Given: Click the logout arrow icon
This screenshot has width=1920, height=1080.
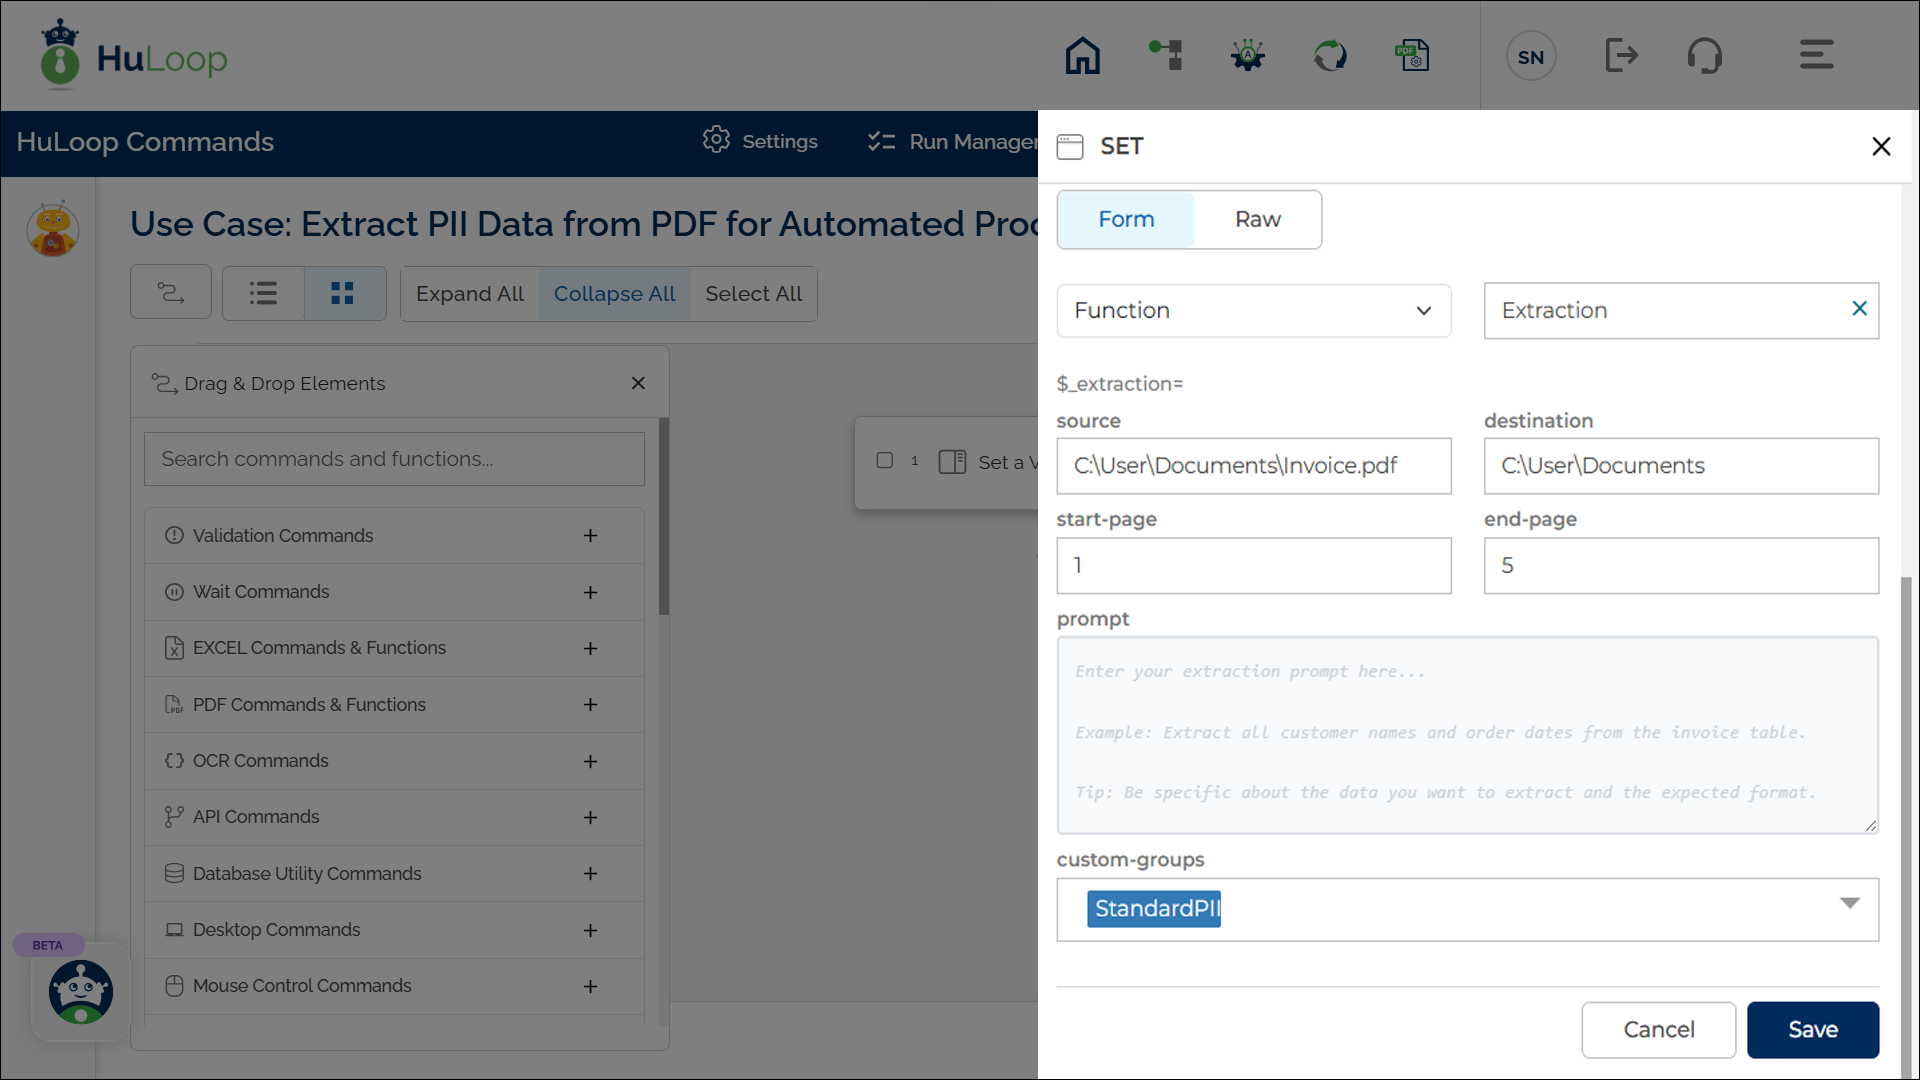Looking at the screenshot, I should pos(1621,56).
